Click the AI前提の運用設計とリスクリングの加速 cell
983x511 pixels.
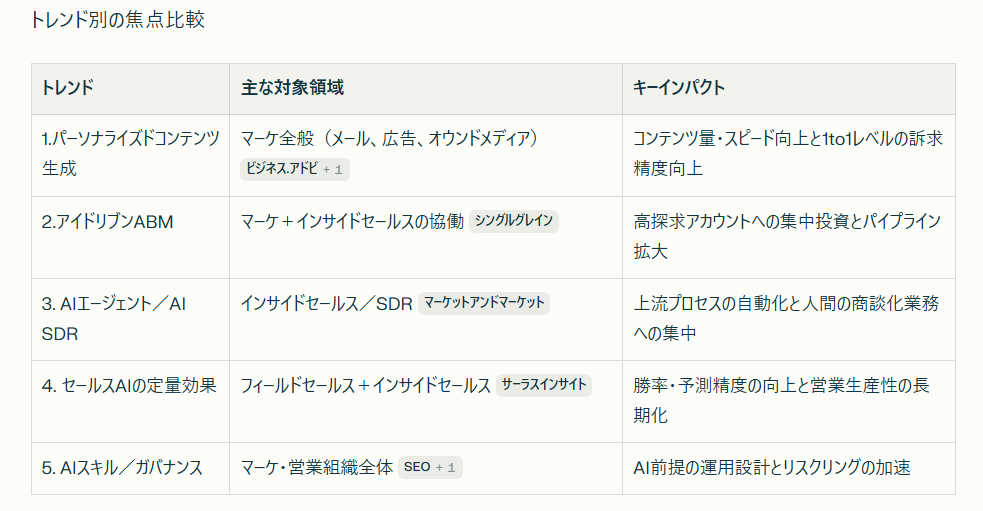pyautogui.click(x=789, y=468)
